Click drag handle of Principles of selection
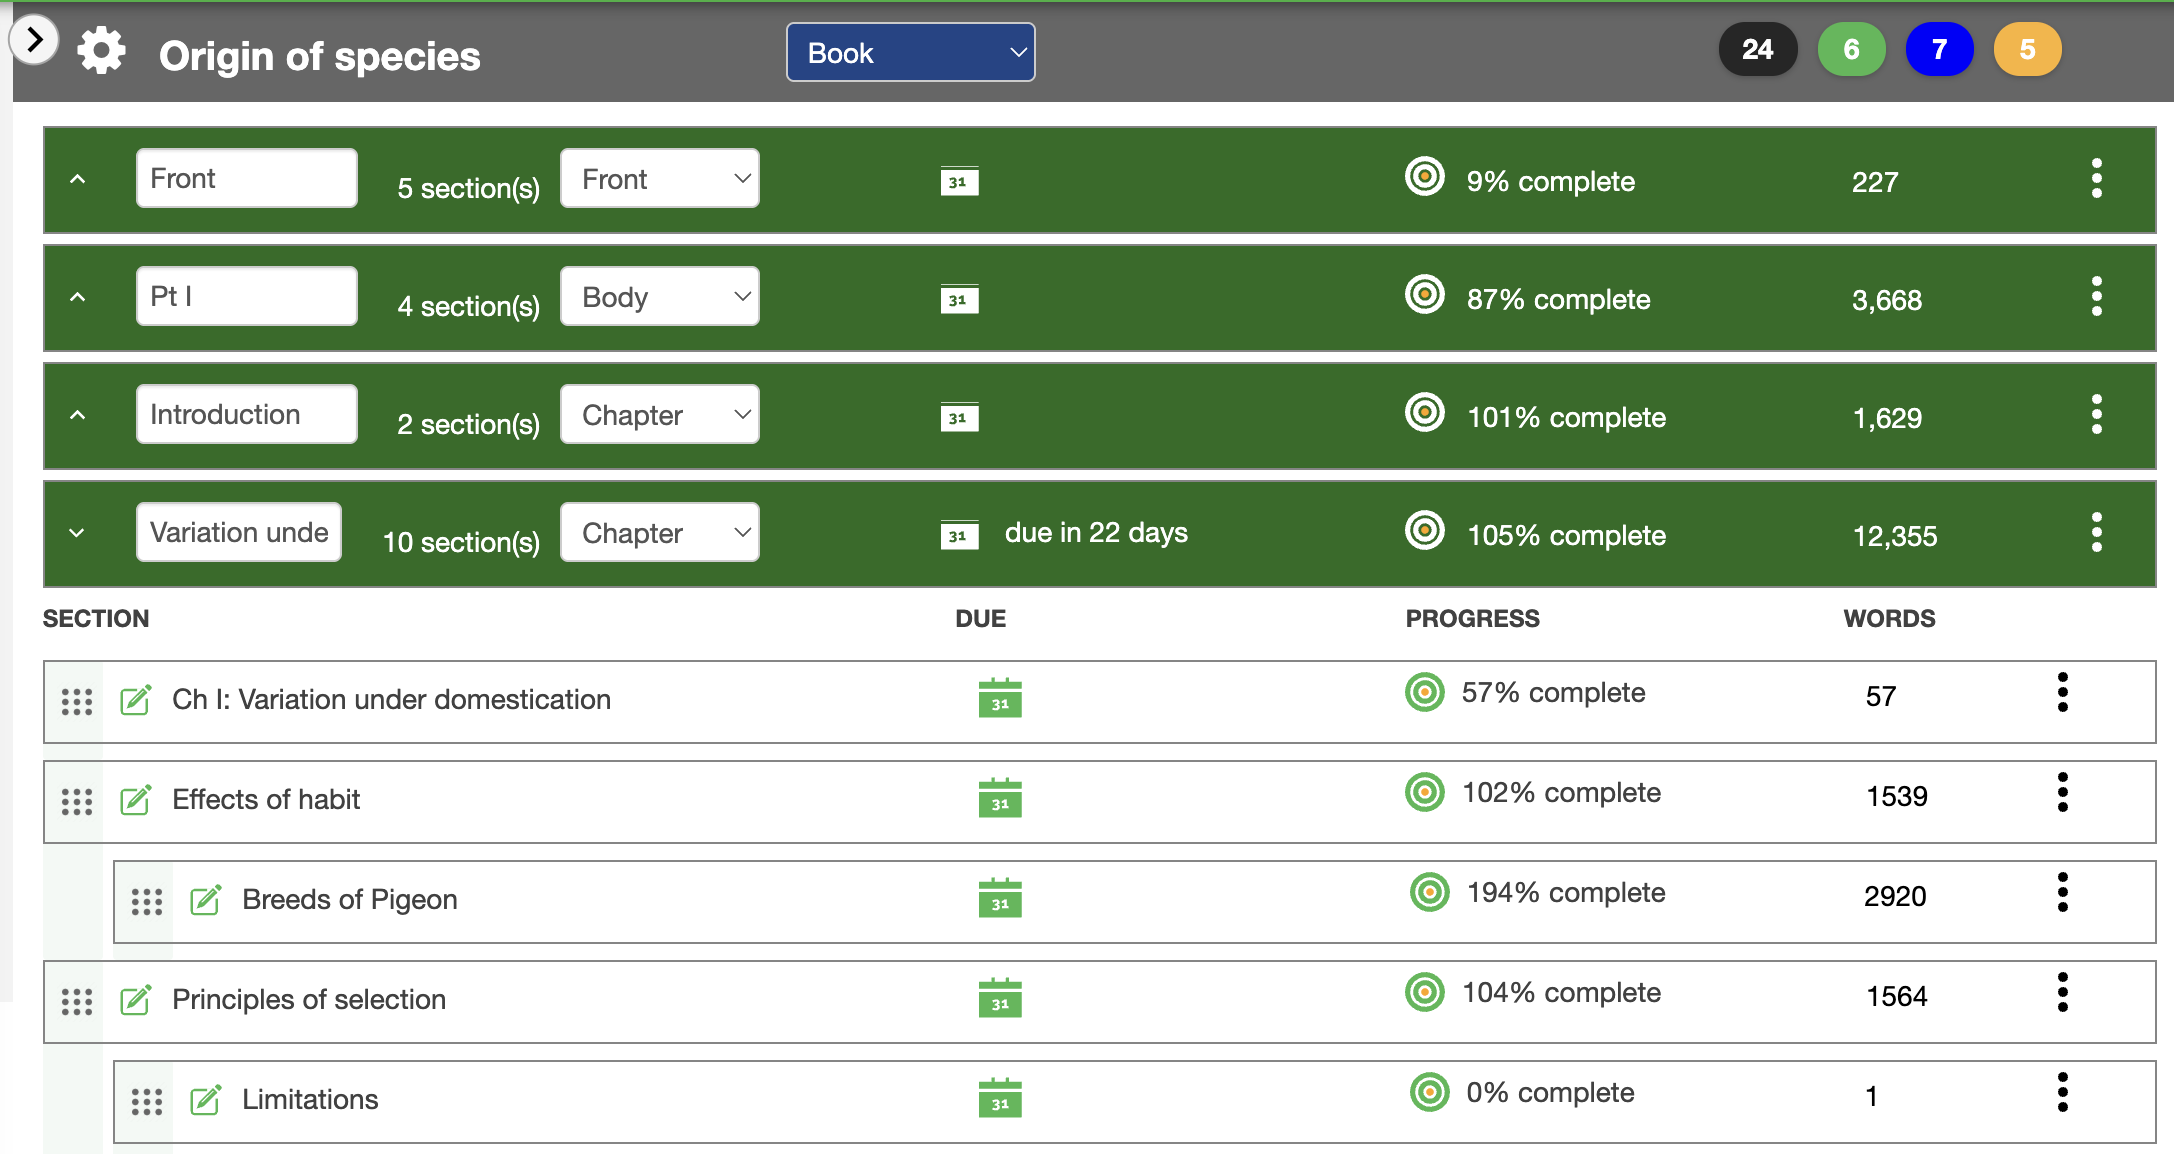Image resolution: width=2174 pixels, height=1154 pixels. (77, 1000)
